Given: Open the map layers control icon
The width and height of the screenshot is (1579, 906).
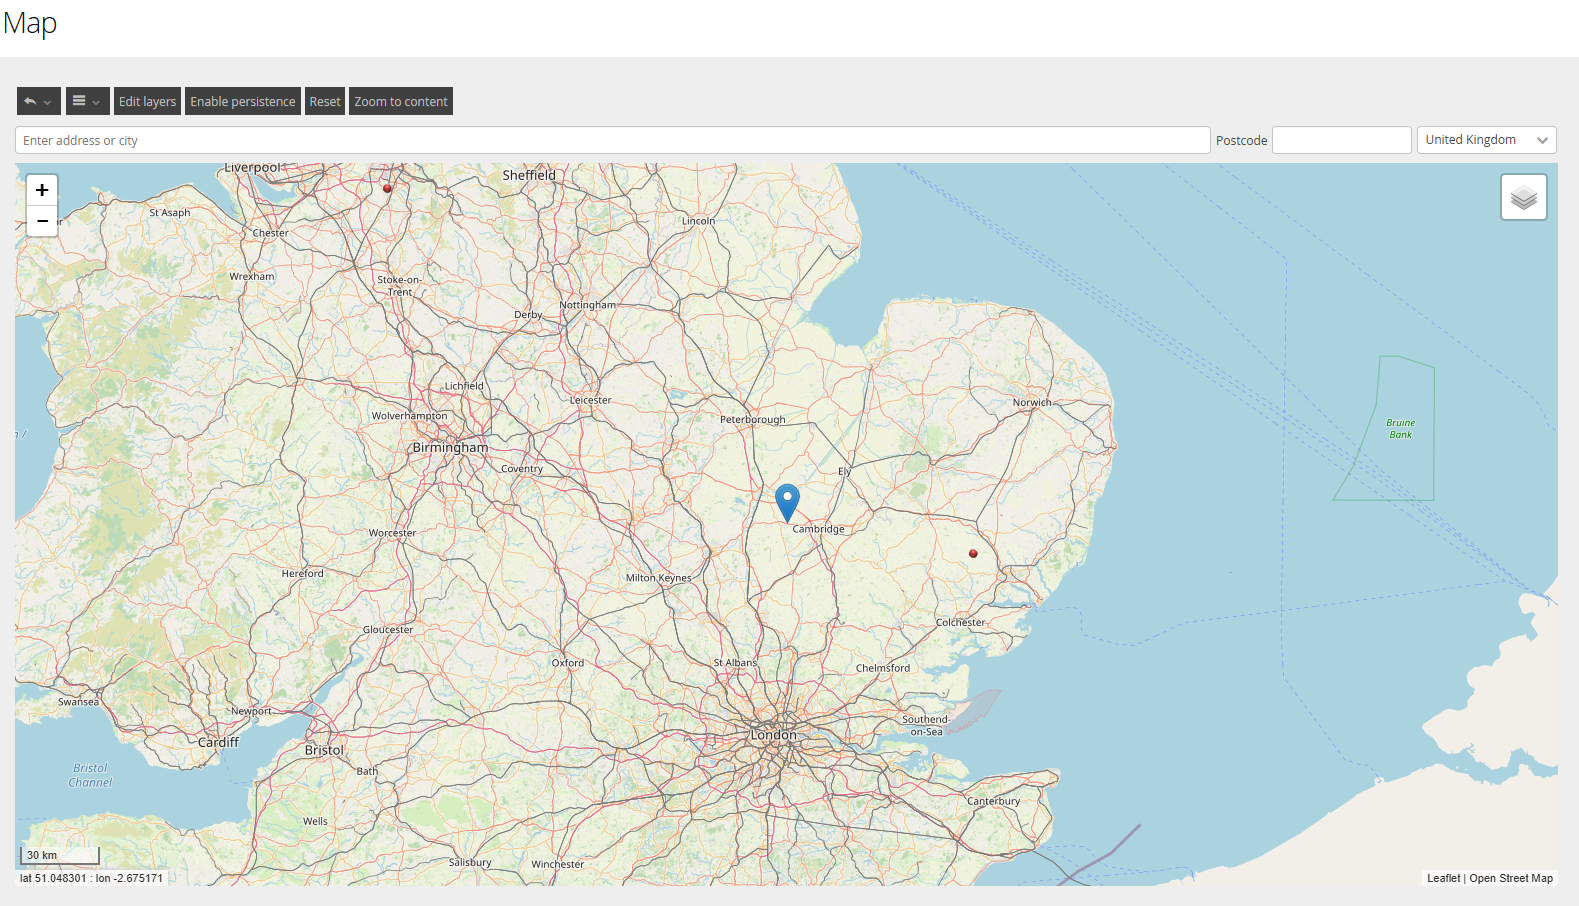Looking at the screenshot, I should click(x=1523, y=197).
